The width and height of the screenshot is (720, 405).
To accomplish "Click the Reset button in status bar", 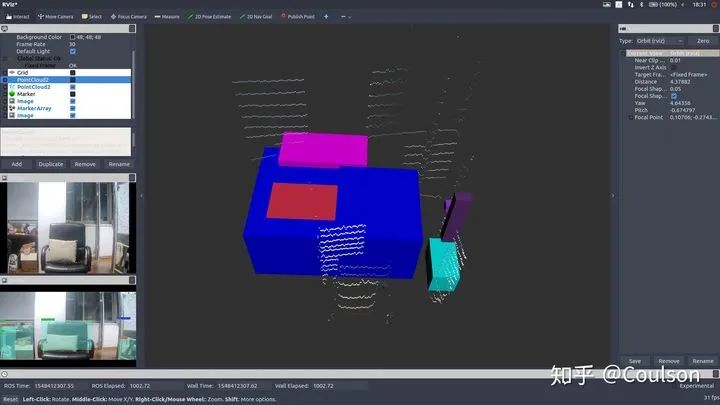I will [x=10, y=399].
